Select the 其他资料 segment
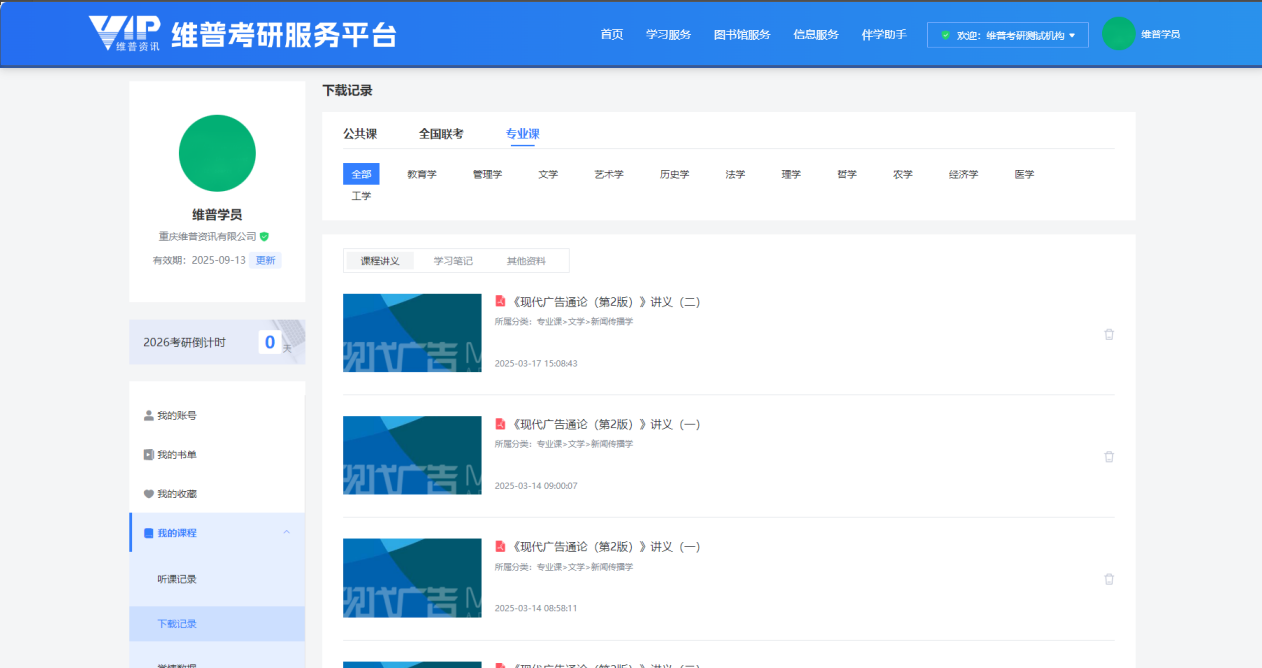 pos(526,261)
